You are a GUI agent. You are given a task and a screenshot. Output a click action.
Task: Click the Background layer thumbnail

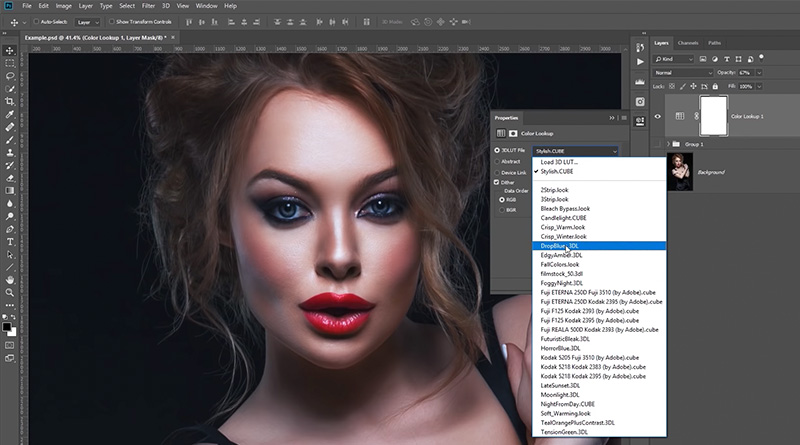[679, 172]
